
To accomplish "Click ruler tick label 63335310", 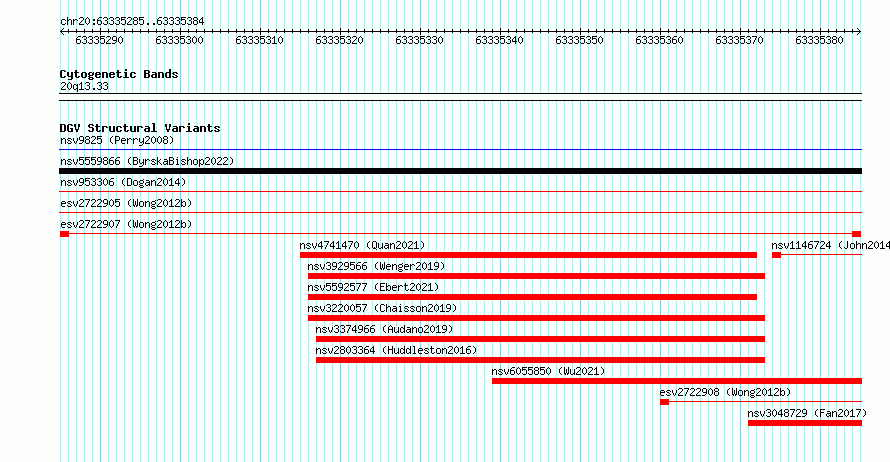I will [x=259, y=40].
